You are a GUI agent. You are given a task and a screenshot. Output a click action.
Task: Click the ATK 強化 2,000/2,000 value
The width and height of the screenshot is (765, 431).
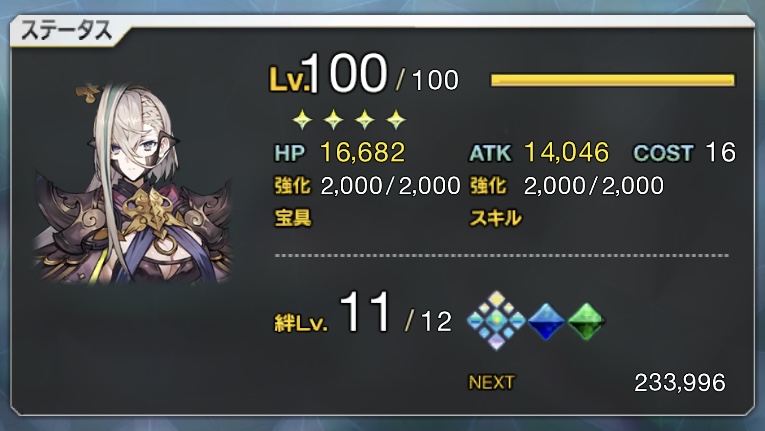pos(594,185)
